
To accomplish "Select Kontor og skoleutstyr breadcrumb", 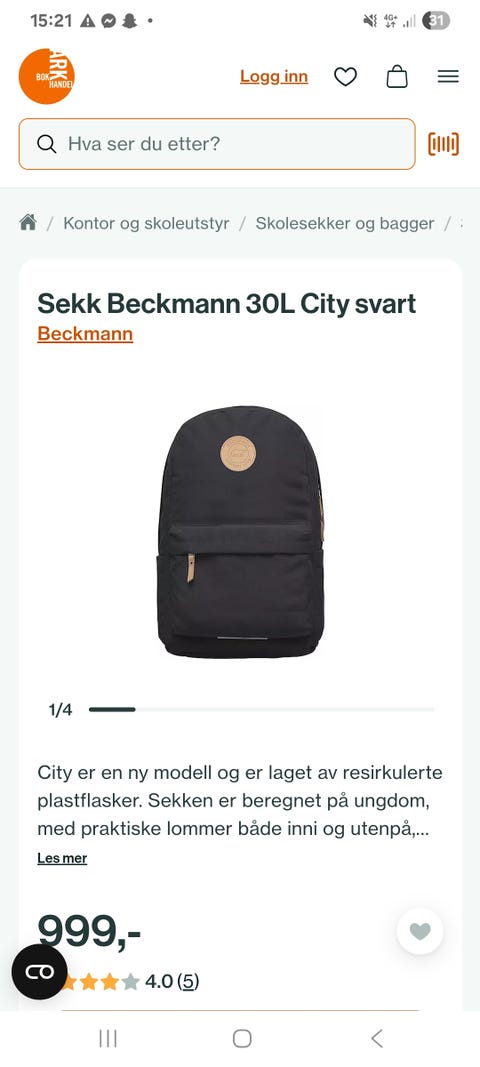I will click(x=146, y=223).
